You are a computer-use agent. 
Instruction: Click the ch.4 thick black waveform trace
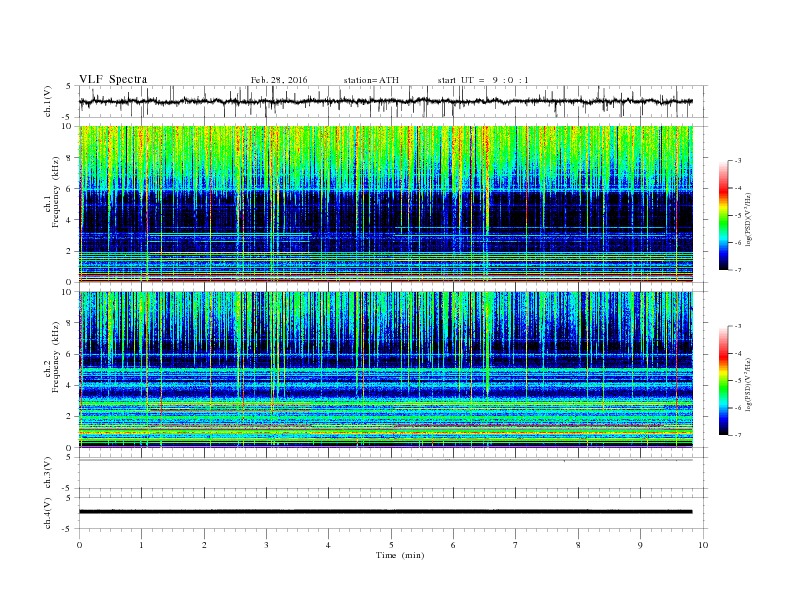[x=385, y=512]
